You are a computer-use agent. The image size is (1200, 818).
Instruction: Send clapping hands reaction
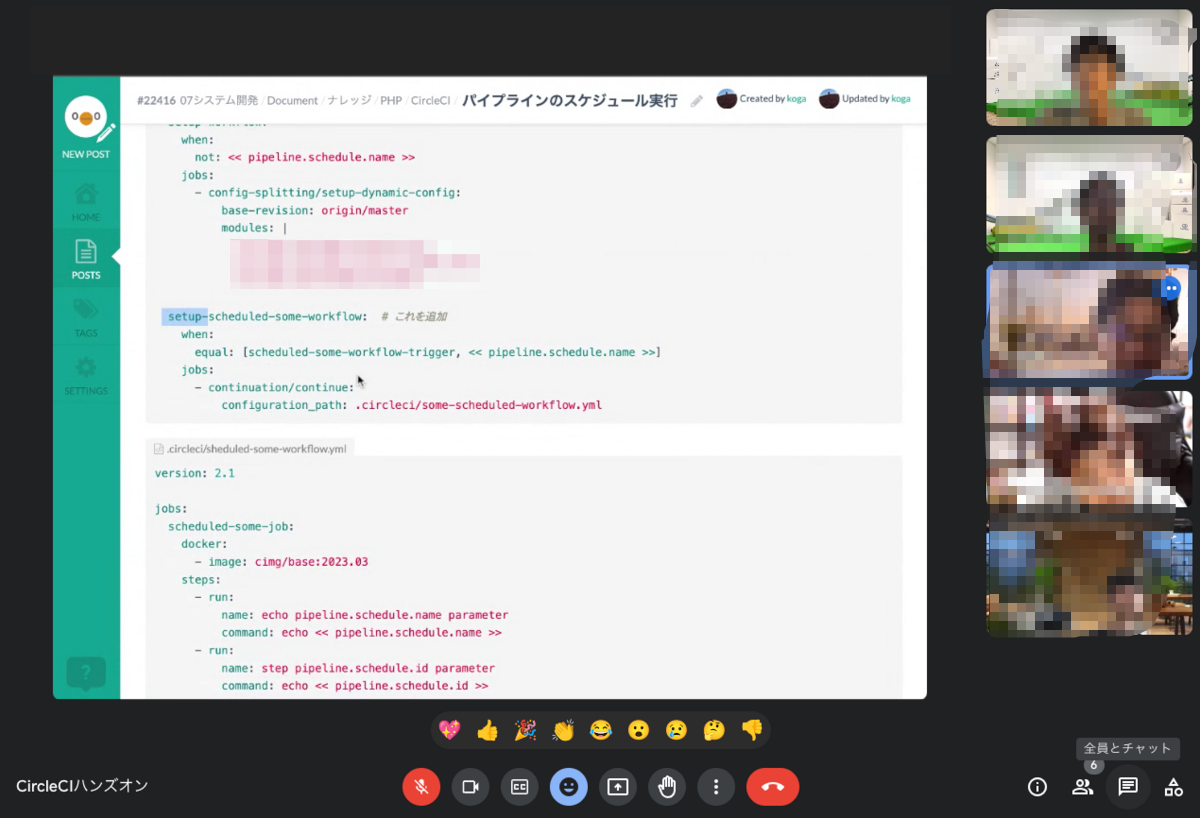[x=563, y=730]
